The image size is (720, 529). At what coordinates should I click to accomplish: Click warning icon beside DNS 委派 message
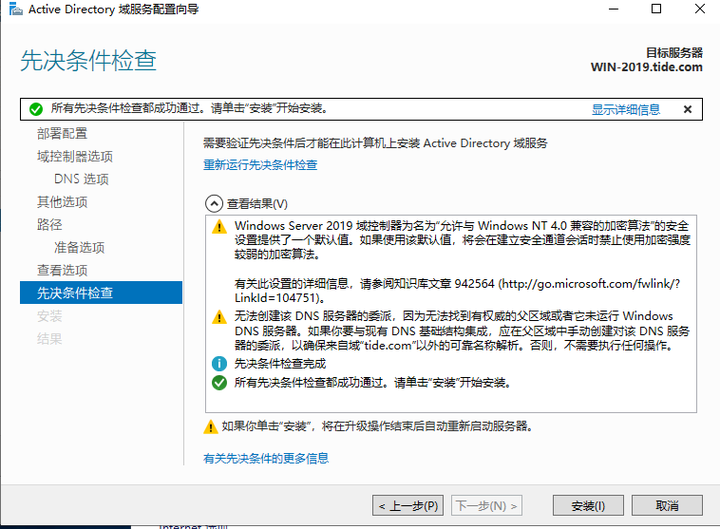219,317
